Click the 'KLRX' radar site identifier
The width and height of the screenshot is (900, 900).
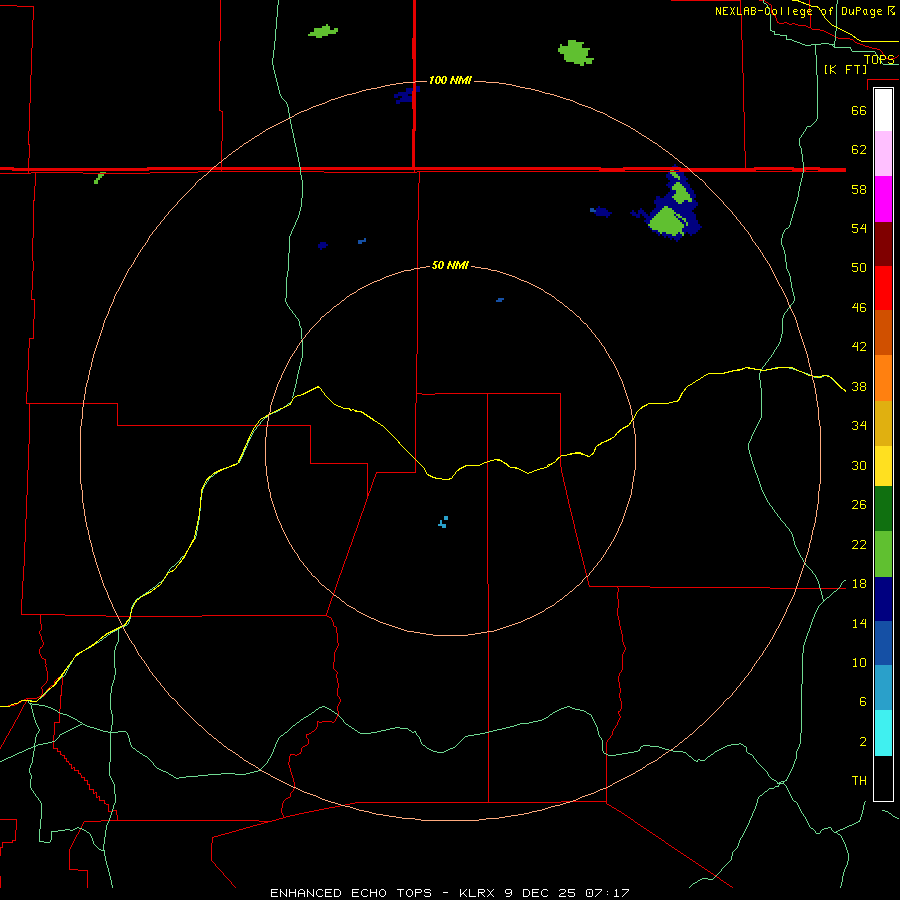(x=476, y=893)
